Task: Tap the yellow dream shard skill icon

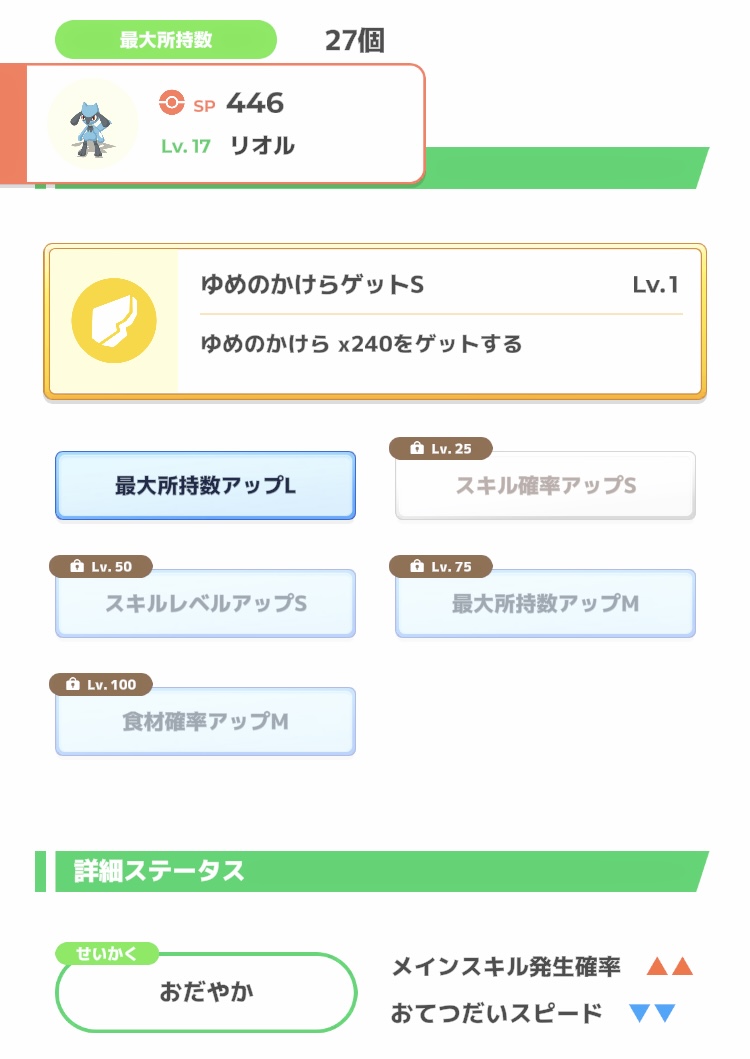Action: tap(114, 322)
